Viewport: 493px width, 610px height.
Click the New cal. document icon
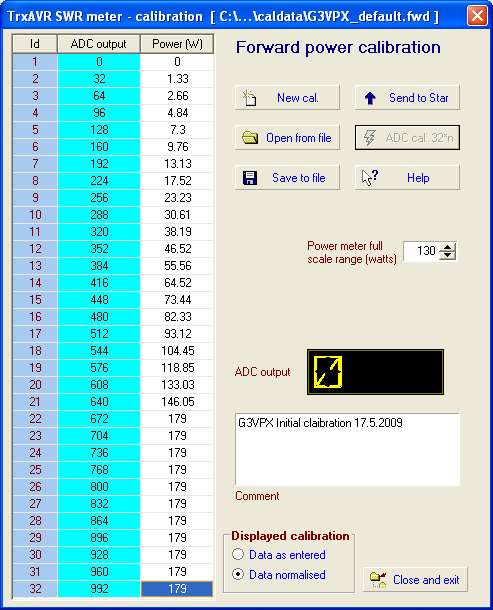(x=249, y=98)
